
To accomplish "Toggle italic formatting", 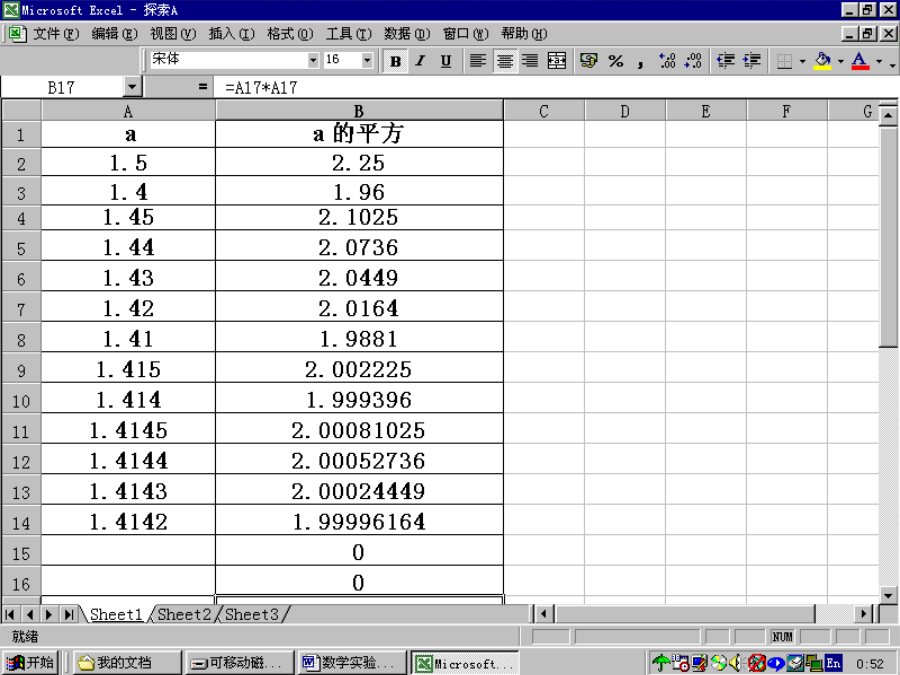I will click(x=420, y=61).
